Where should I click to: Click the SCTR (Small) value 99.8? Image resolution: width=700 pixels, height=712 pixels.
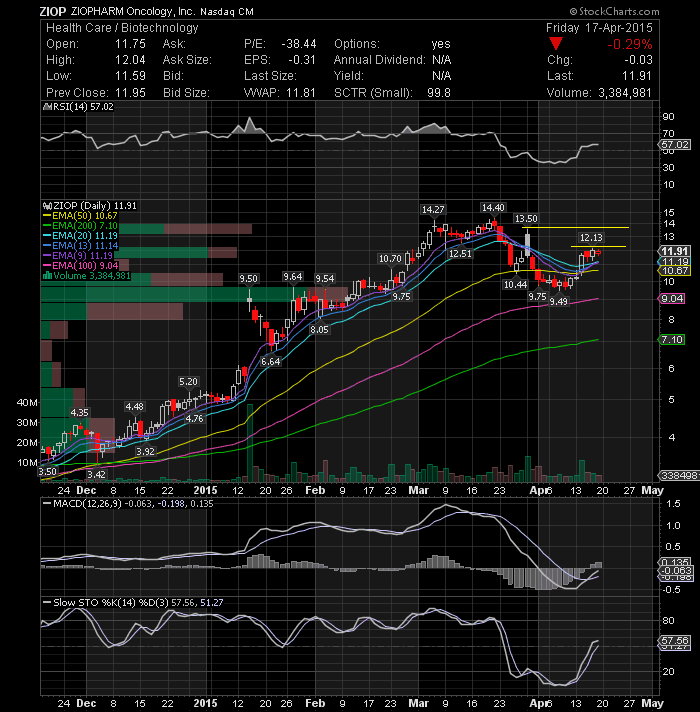(x=439, y=92)
